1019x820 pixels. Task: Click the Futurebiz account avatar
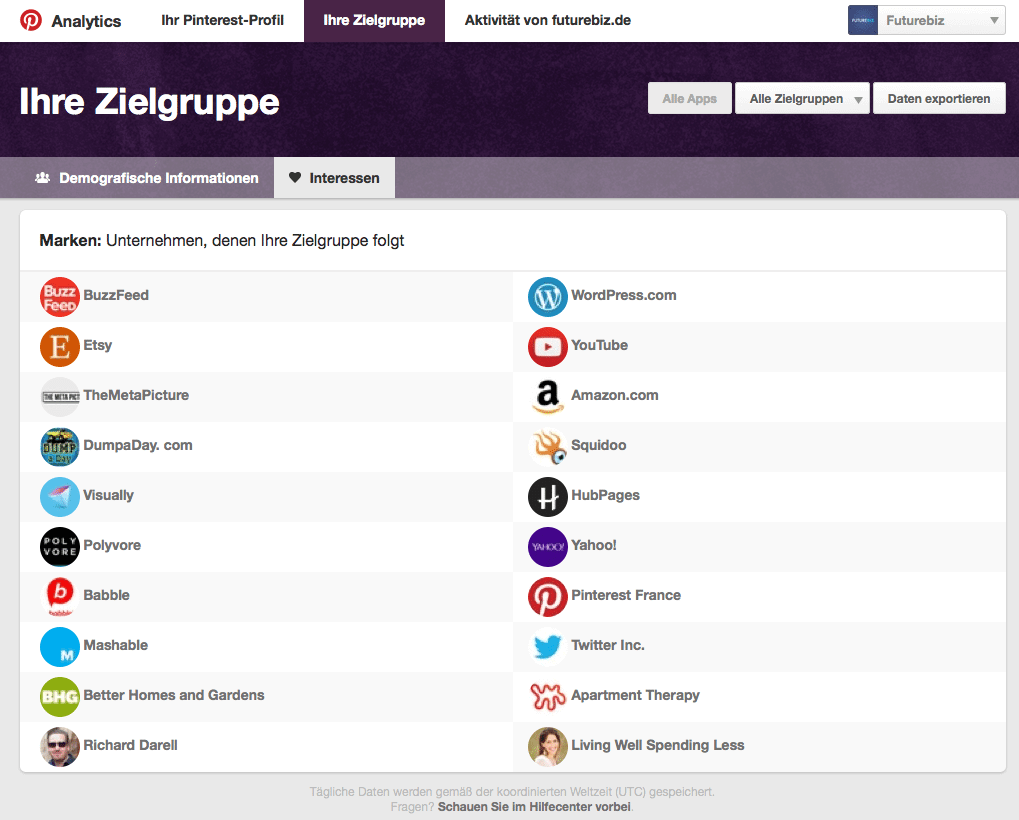(863, 20)
